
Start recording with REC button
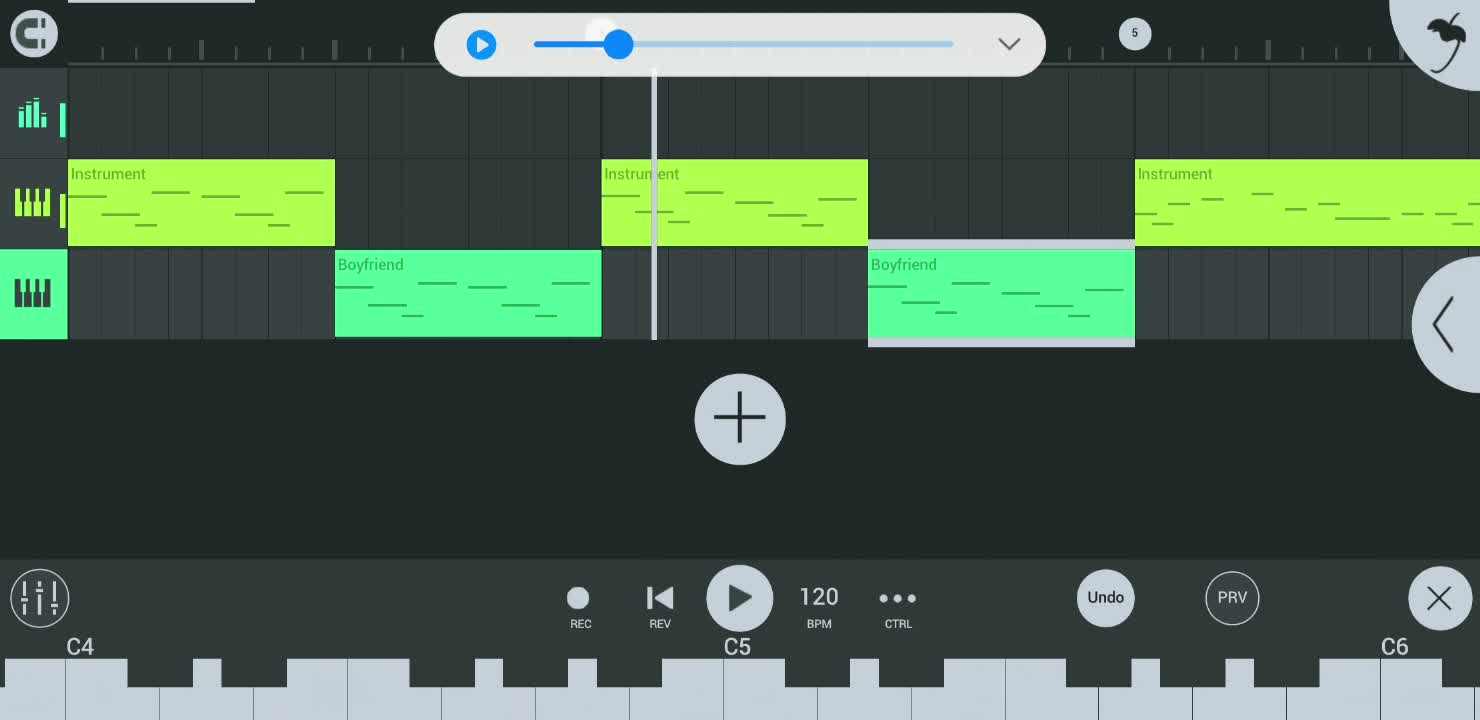tap(579, 606)
